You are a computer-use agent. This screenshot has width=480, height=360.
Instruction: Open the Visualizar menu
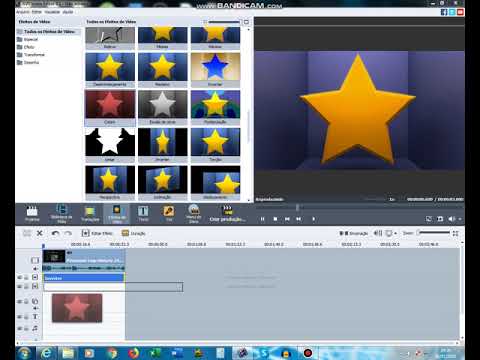pos(52,12)
